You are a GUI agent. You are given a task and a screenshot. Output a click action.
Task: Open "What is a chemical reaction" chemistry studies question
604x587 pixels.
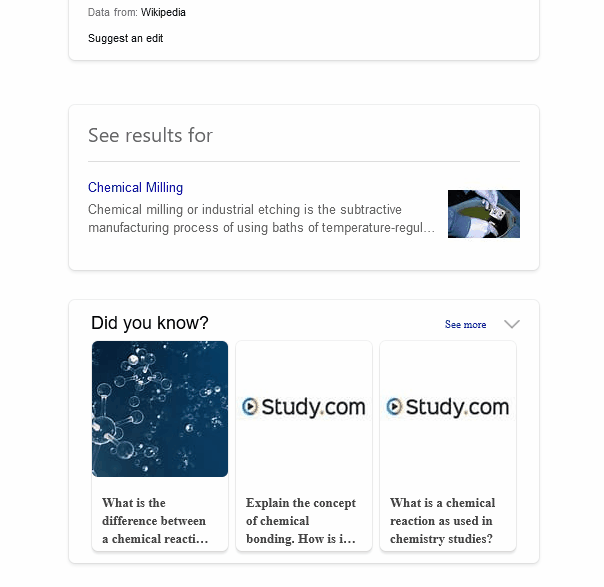442,521
